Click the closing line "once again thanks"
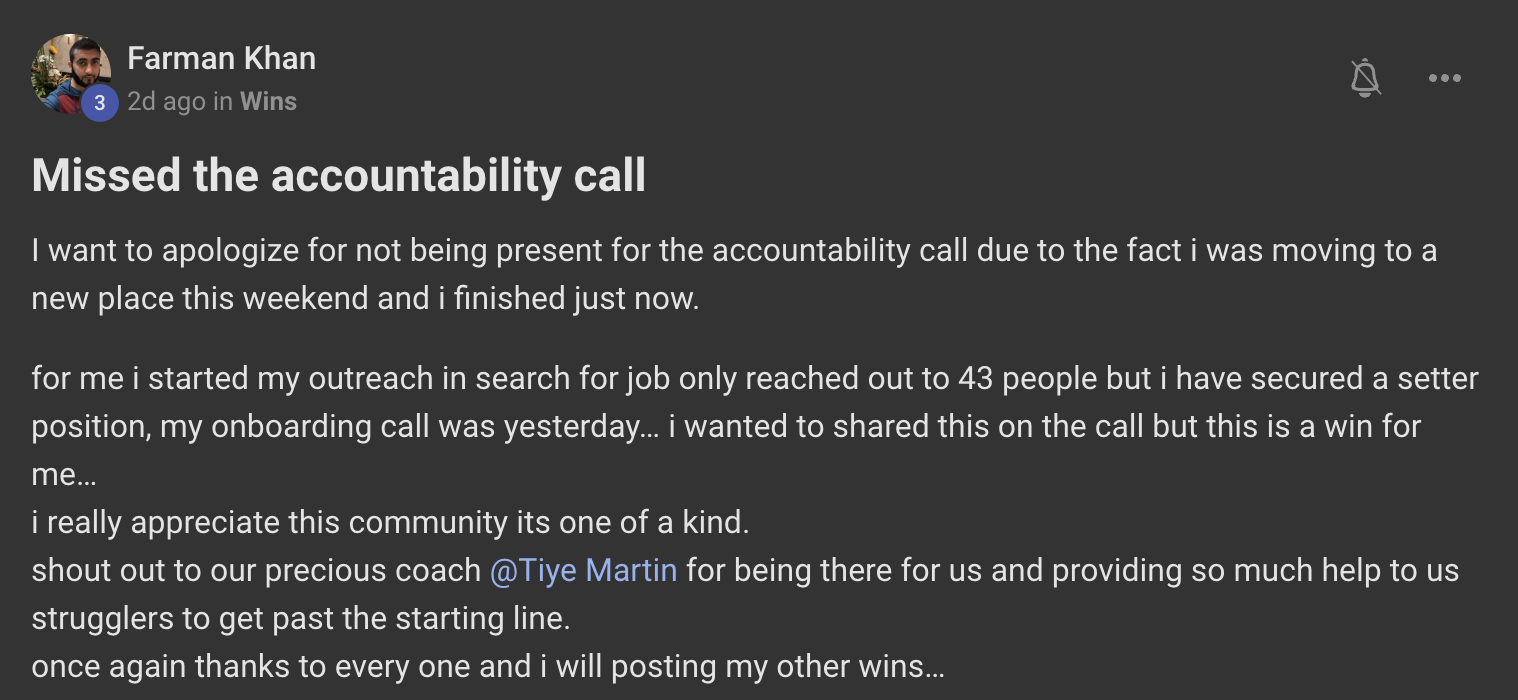This screenshot has width=1518, height=700. click(487, 666)
